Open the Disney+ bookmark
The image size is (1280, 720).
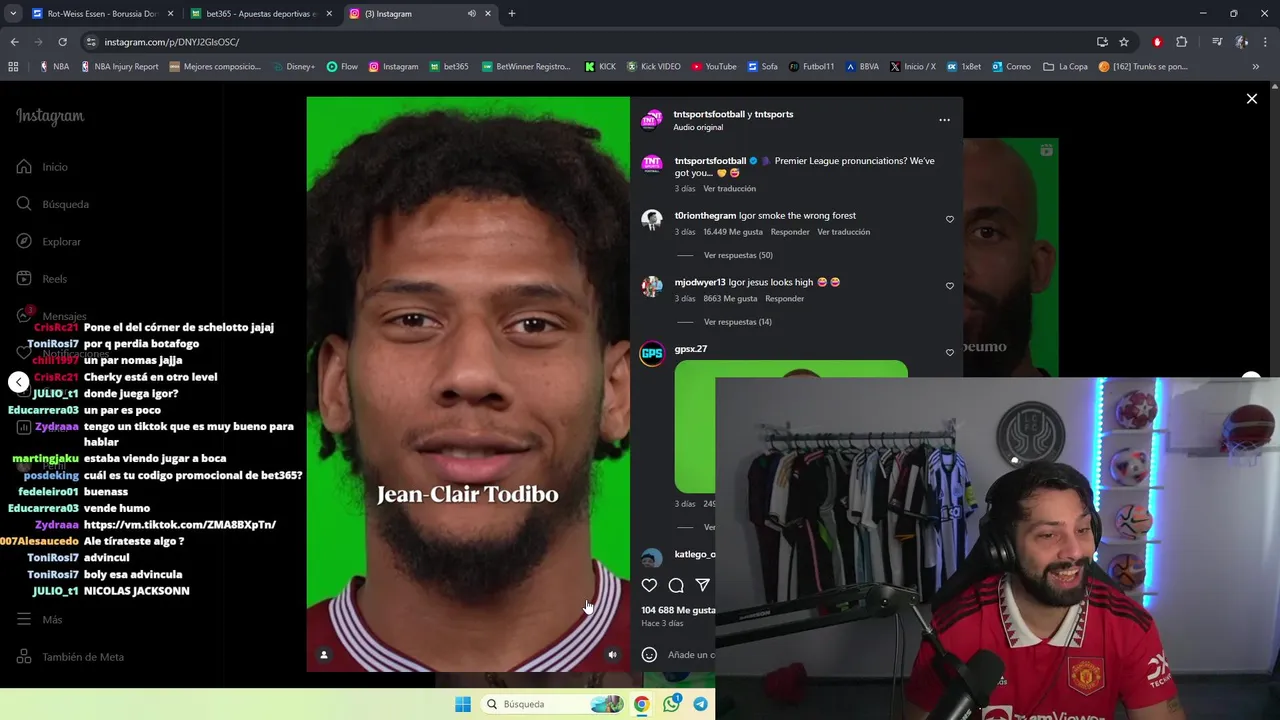tap(293, 67)
